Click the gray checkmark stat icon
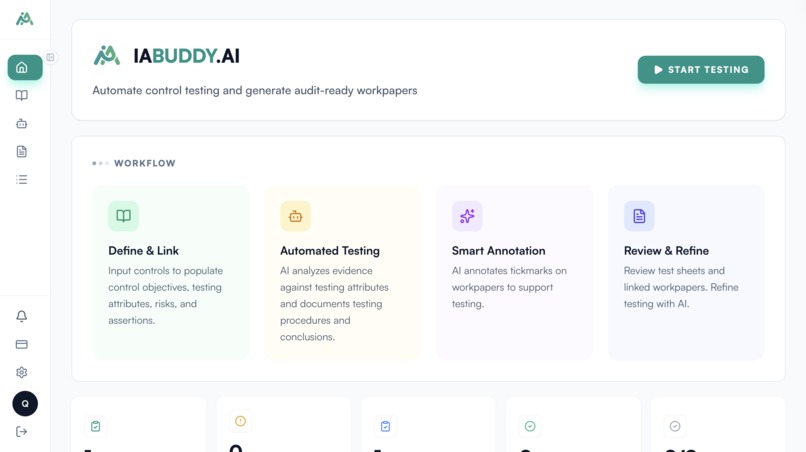 tap(675, 426)
